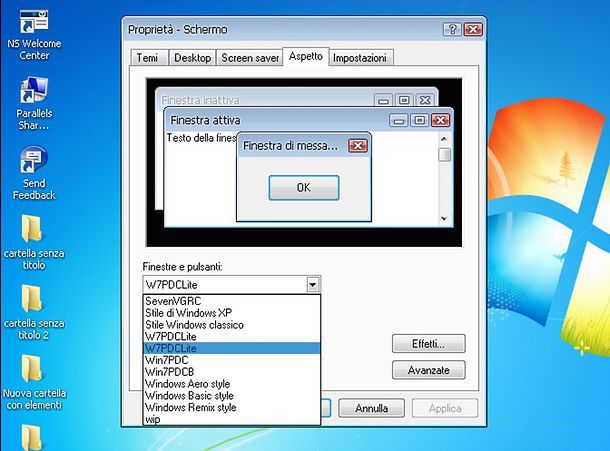Click preview scrollbar down arrow
Image resolution: width=610 pixels, height=451 pixels.
(444, 219)
